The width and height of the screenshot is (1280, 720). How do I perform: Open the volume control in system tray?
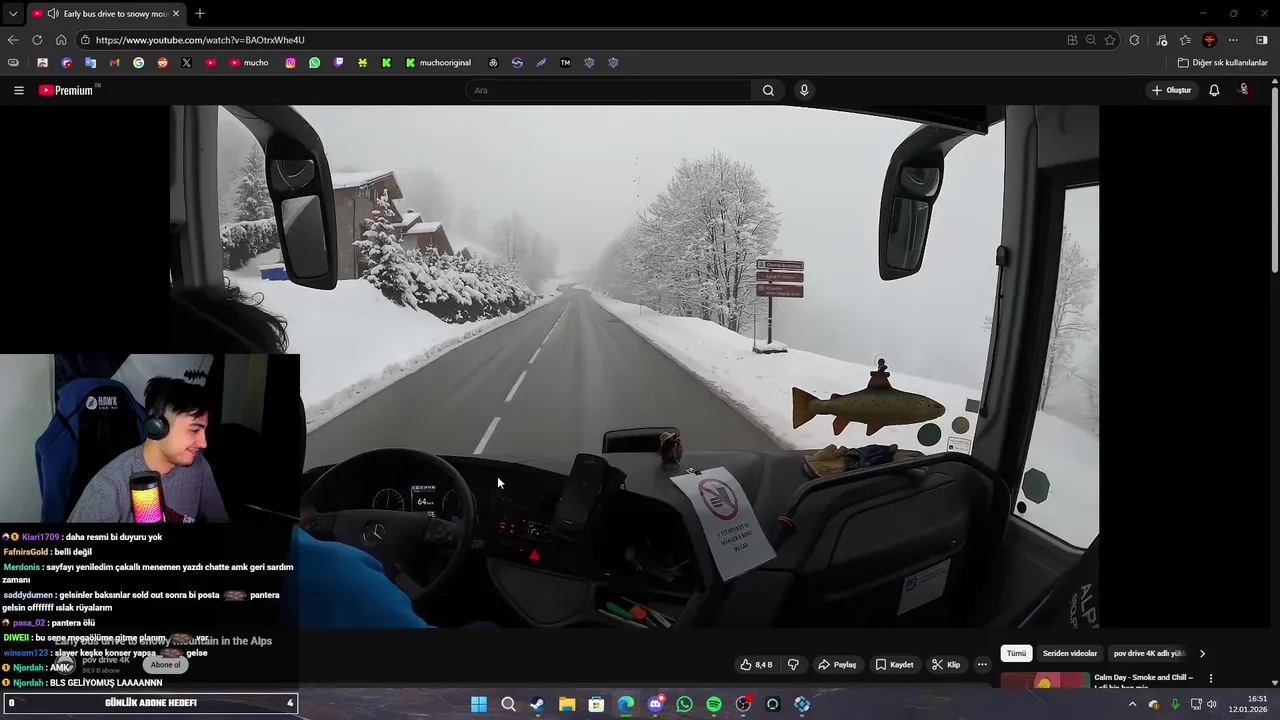(1212, 704)
